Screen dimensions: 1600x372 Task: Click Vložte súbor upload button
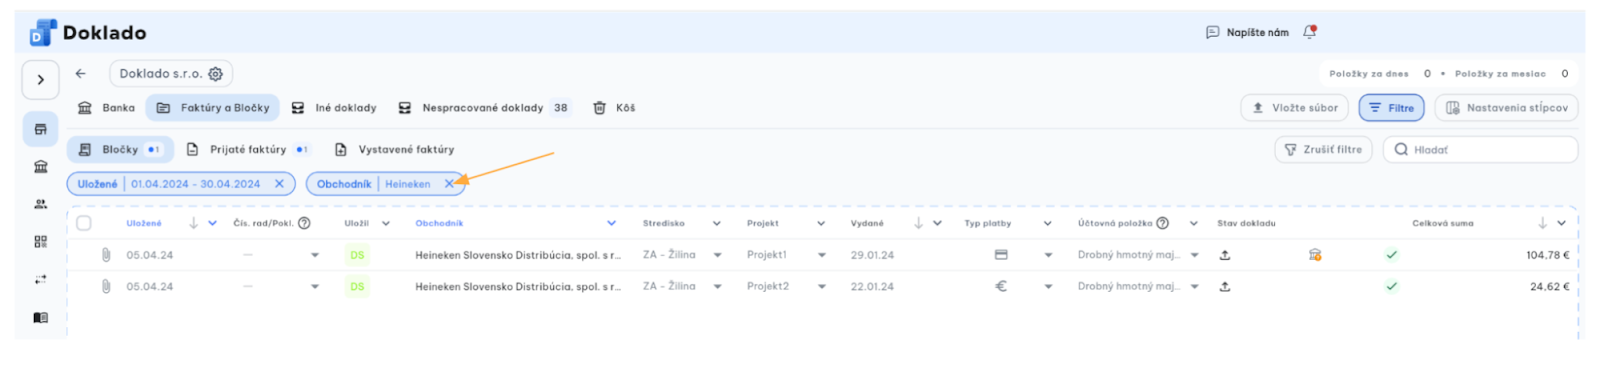[x=1295, y=108]
